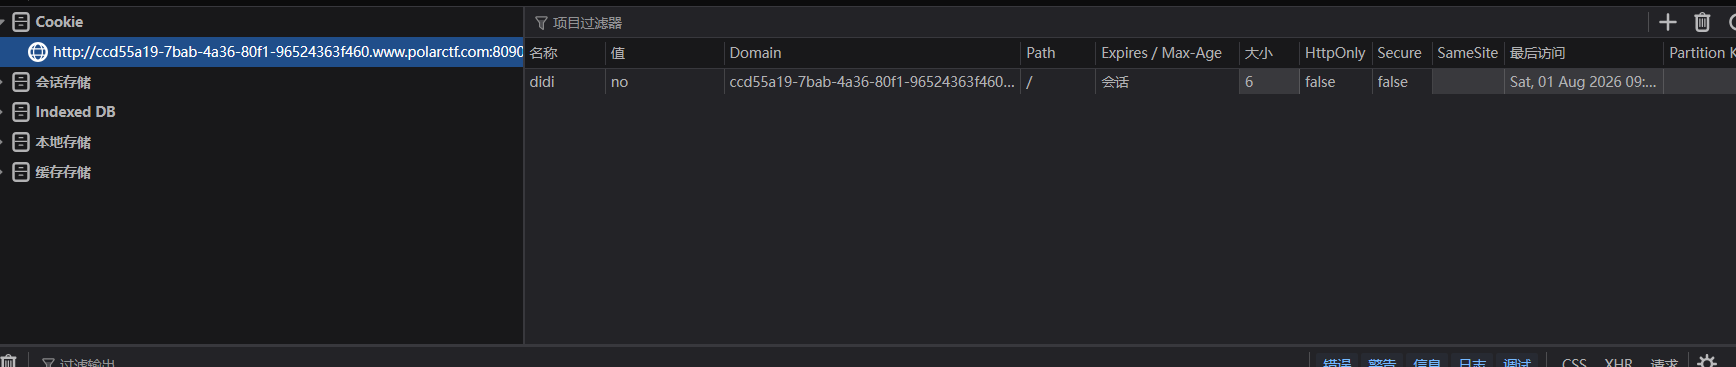Click the 本地存储 database icon

click(x=21, y=142)
